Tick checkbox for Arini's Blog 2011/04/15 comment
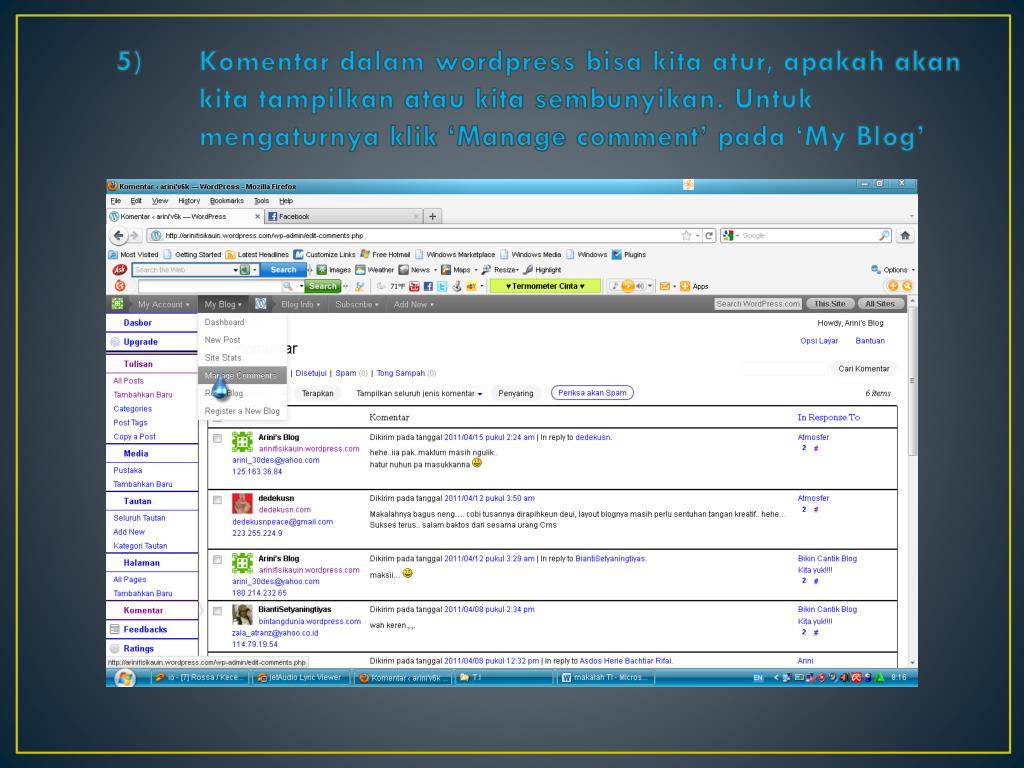The image size is (1024, 768). 217,439
